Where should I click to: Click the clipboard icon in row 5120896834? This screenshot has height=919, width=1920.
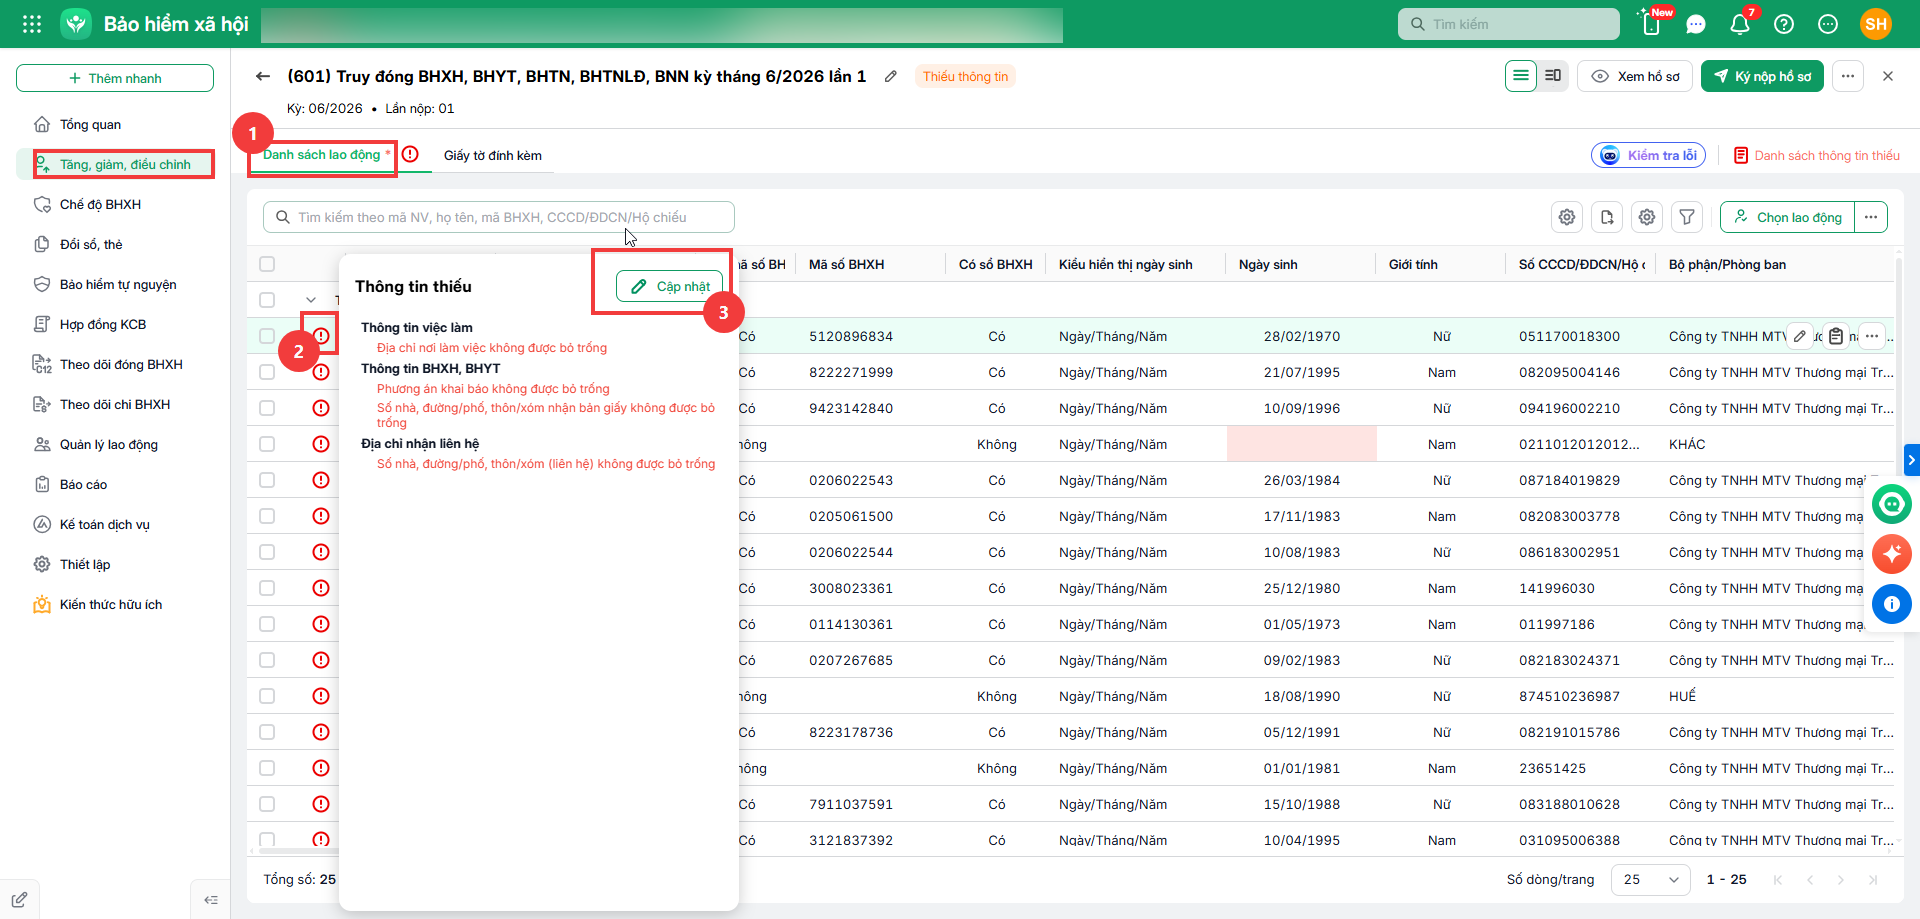pyautogui.click(x=1836, y=336)
